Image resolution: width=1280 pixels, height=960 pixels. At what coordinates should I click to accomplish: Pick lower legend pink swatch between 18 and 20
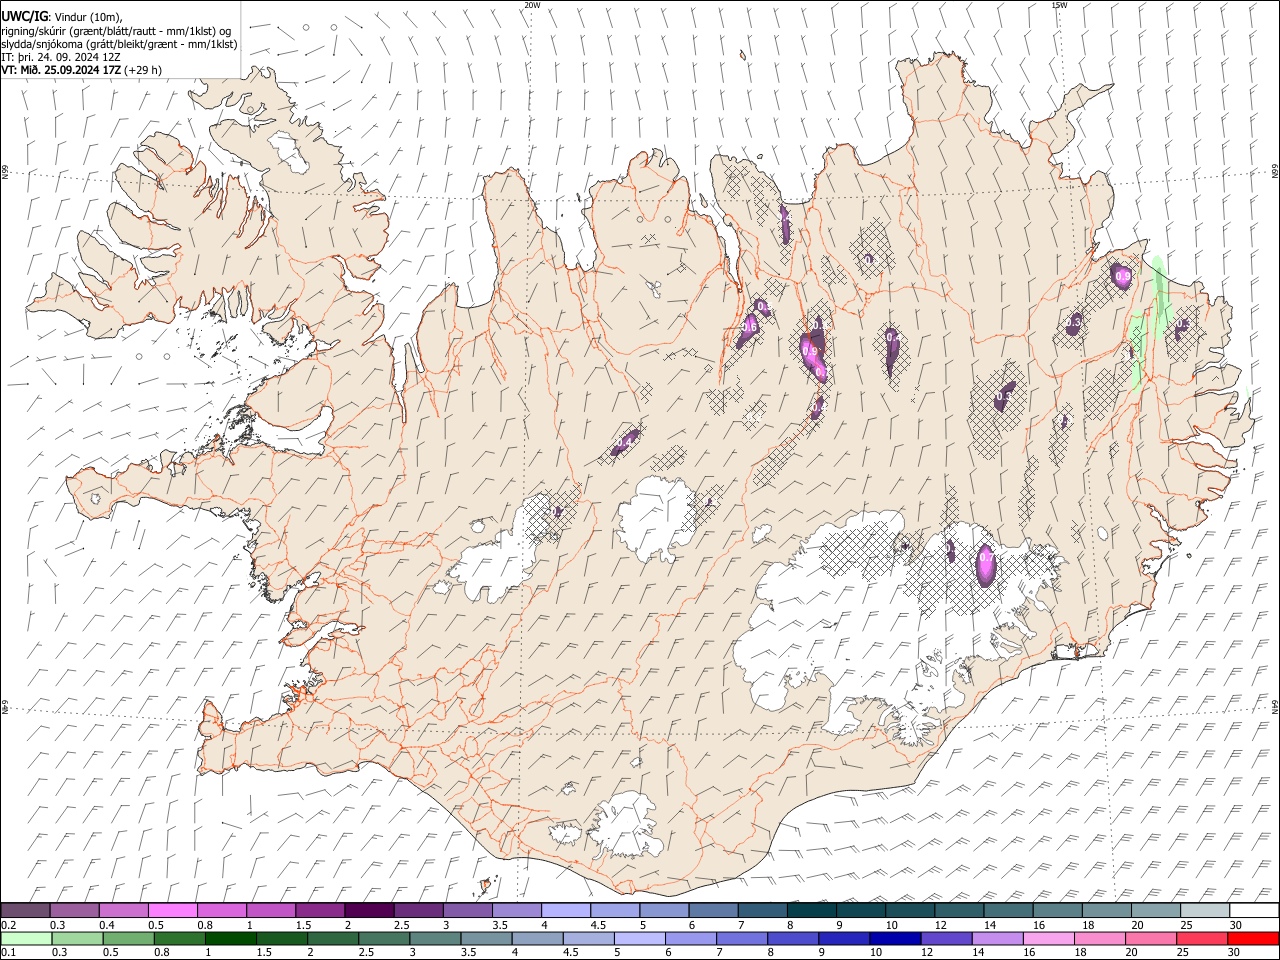[x=1100, y=938]
